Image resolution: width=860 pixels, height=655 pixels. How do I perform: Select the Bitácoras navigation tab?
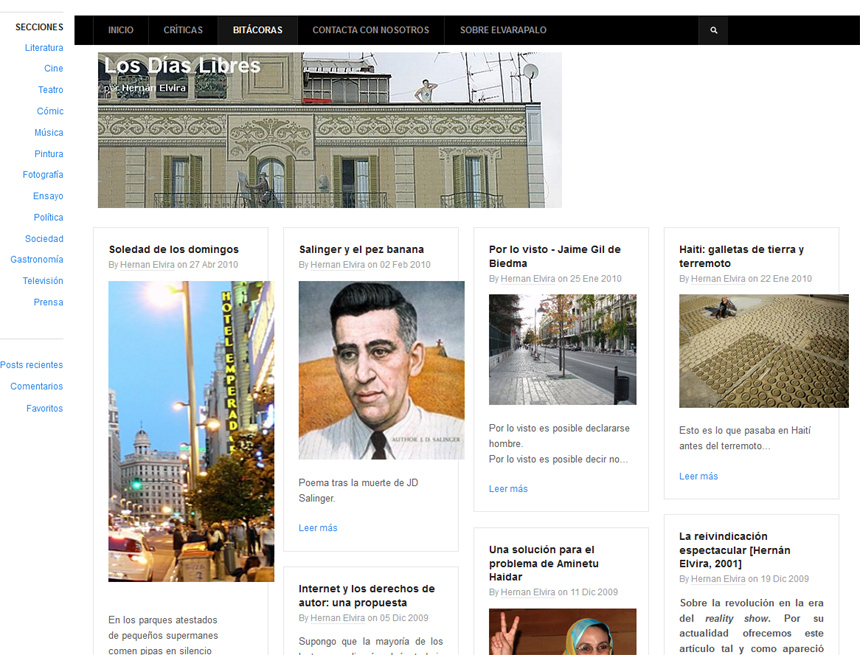(x=257, y=30)
